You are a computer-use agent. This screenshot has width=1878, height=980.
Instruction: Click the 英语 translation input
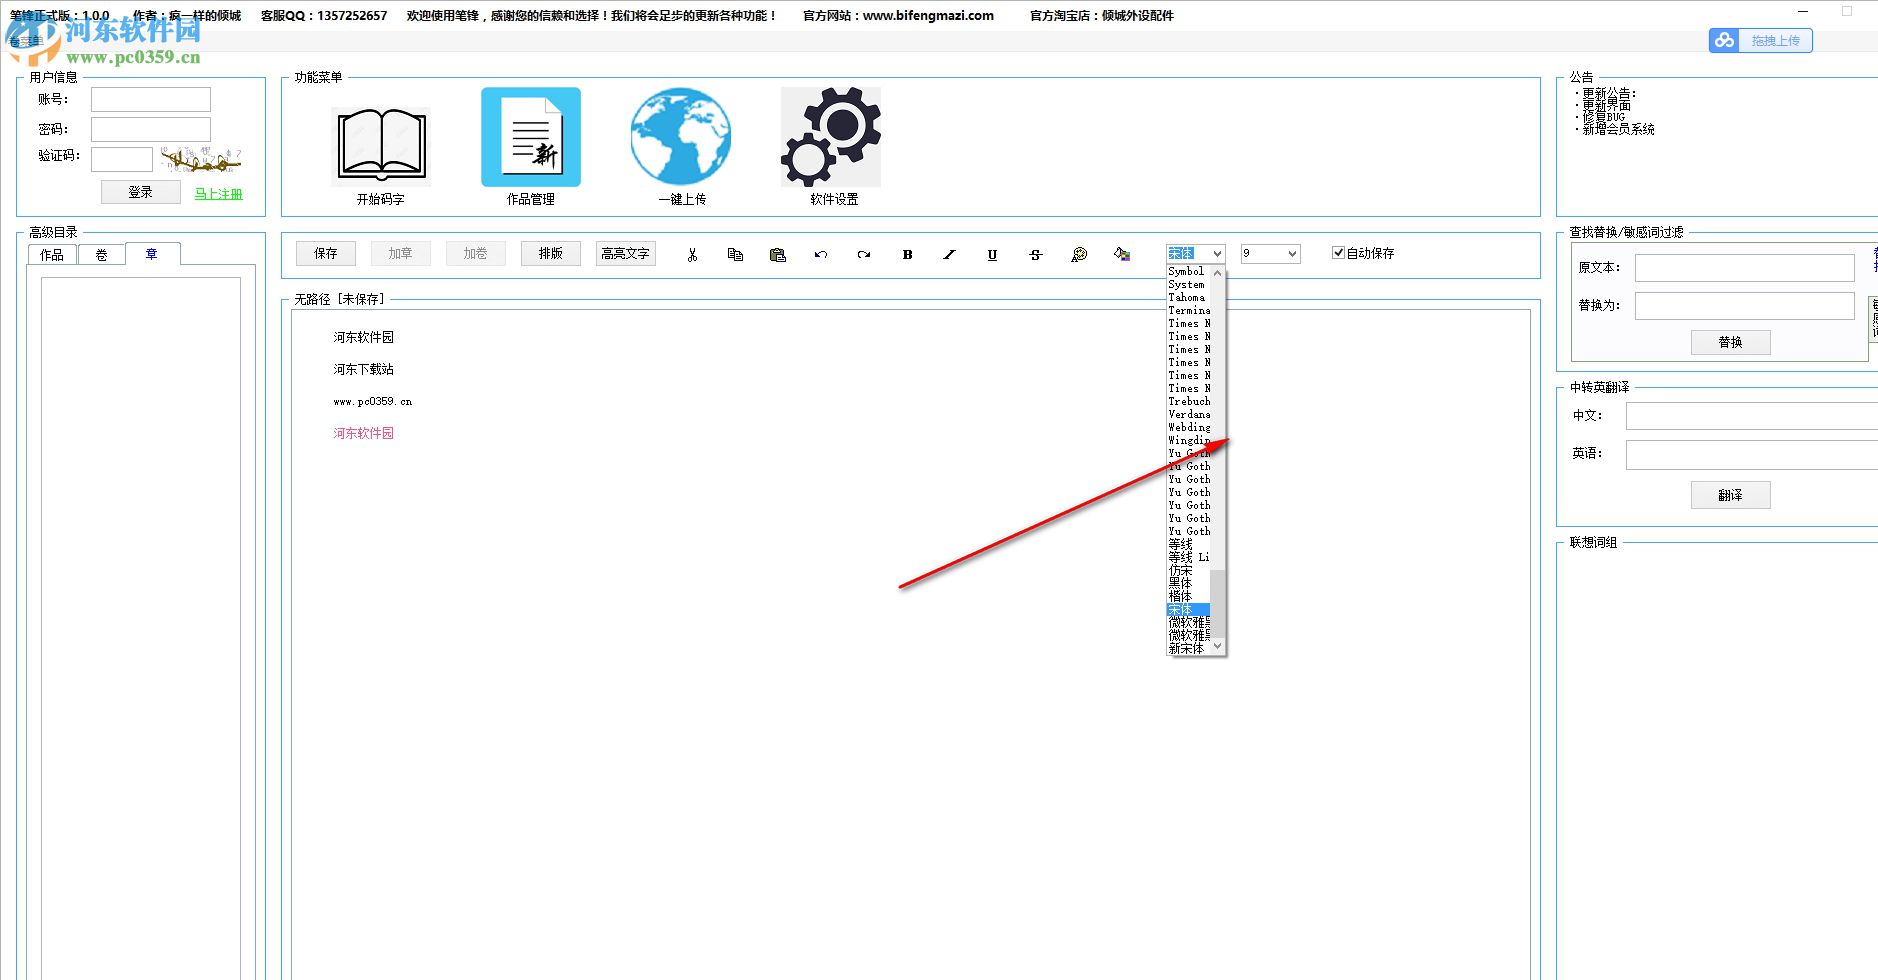click(x=1752, y=455)
